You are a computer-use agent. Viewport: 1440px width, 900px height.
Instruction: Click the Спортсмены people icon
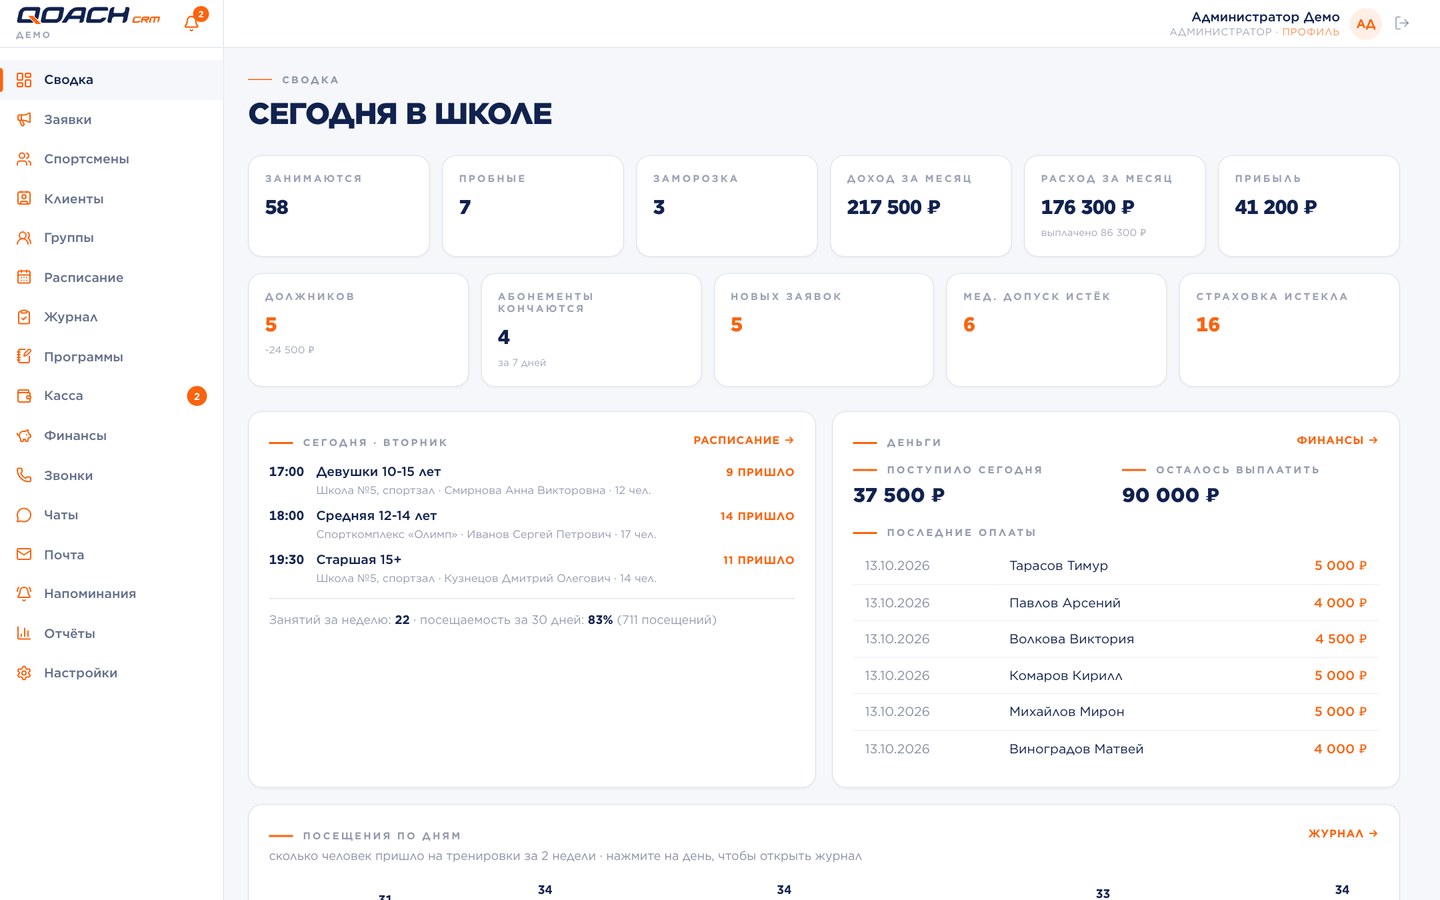tap(24, 159)
